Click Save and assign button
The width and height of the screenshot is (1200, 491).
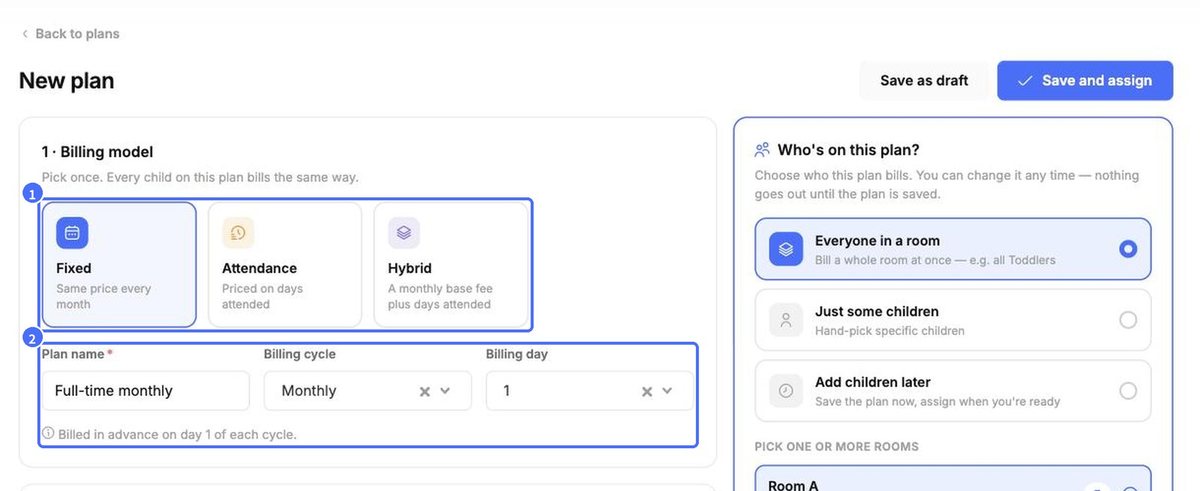[1085, 81]
